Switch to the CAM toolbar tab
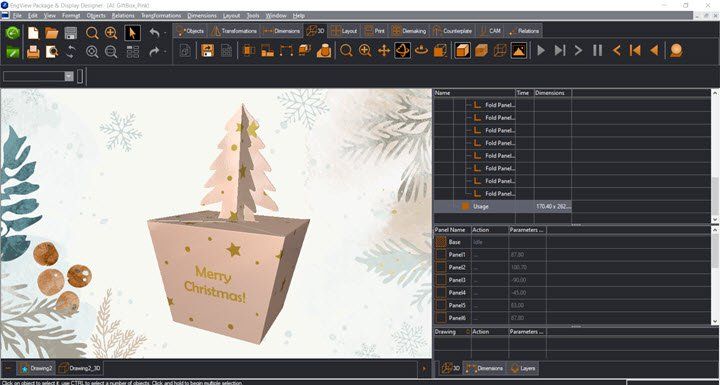This screenshot has width=720, height=385. click(x=489, y=31)
